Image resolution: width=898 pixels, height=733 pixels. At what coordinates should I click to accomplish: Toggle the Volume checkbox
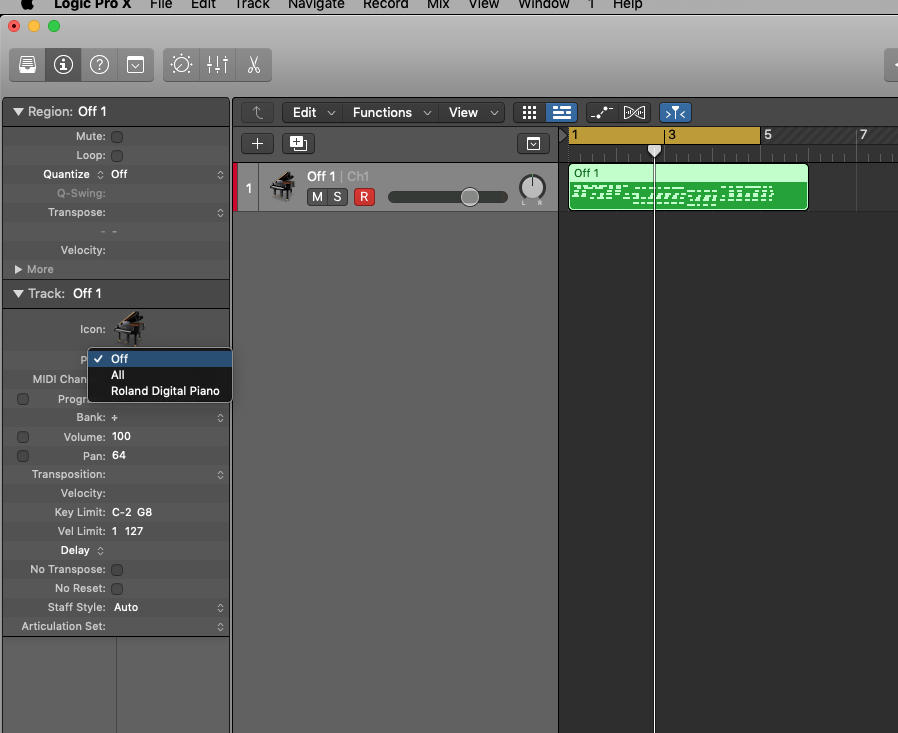tap(23, 438)
